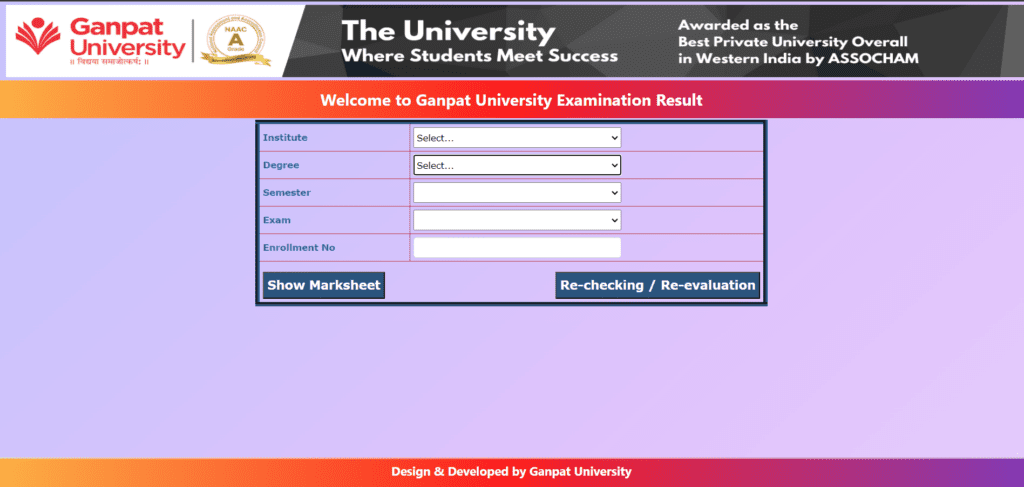The width and height of the screenshot is (1024, 487).
Task: Open the Institute dropdown
Action: 517,138
